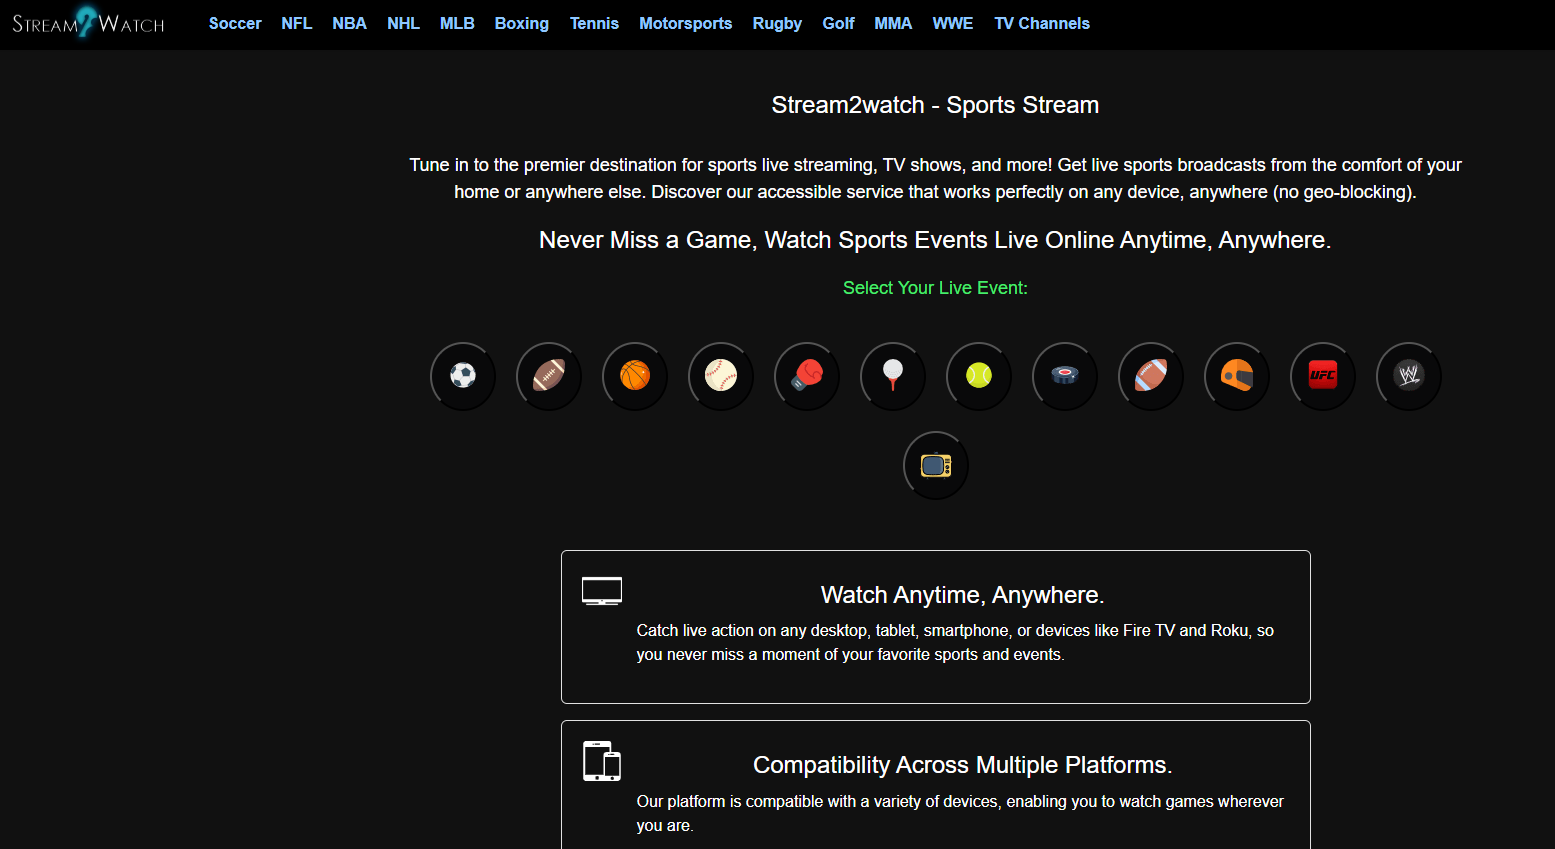Select the basketball icon for NBA streams
The width and height of the screenshot is (1555, 849).
coord(634,376)
